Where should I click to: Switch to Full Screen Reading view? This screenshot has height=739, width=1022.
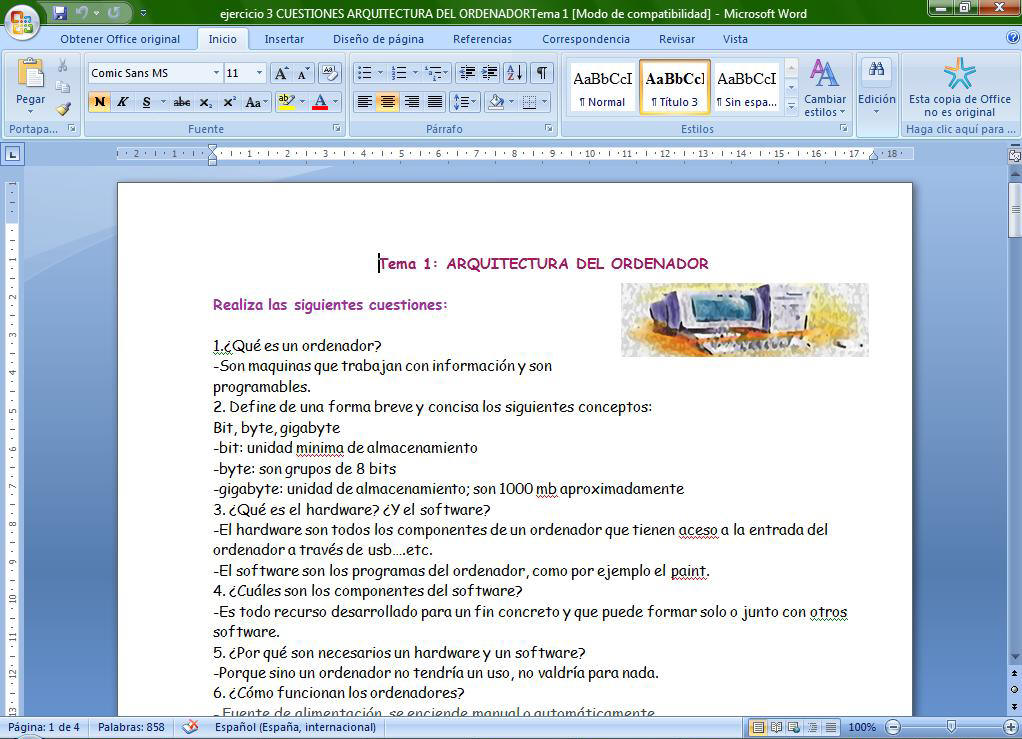(x=776, y=727)
